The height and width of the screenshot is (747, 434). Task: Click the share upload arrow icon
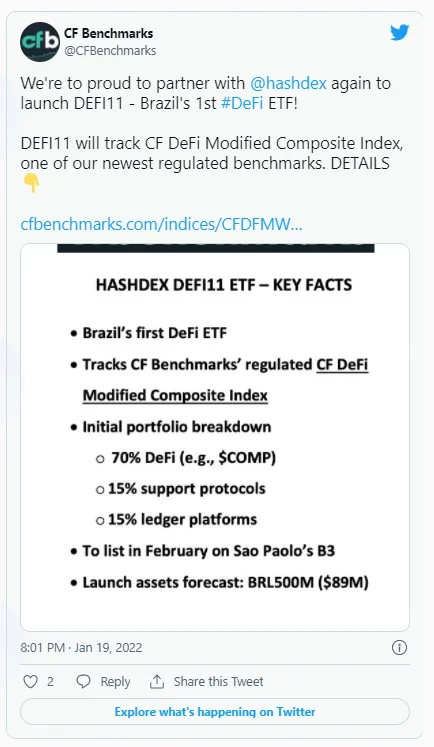[x=157, y=682]
